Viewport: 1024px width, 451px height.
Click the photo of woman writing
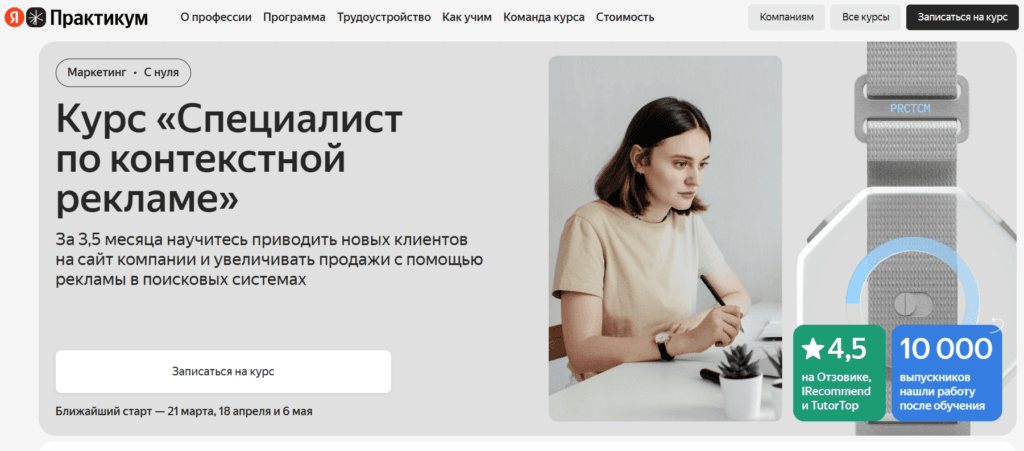pos(665,238)
